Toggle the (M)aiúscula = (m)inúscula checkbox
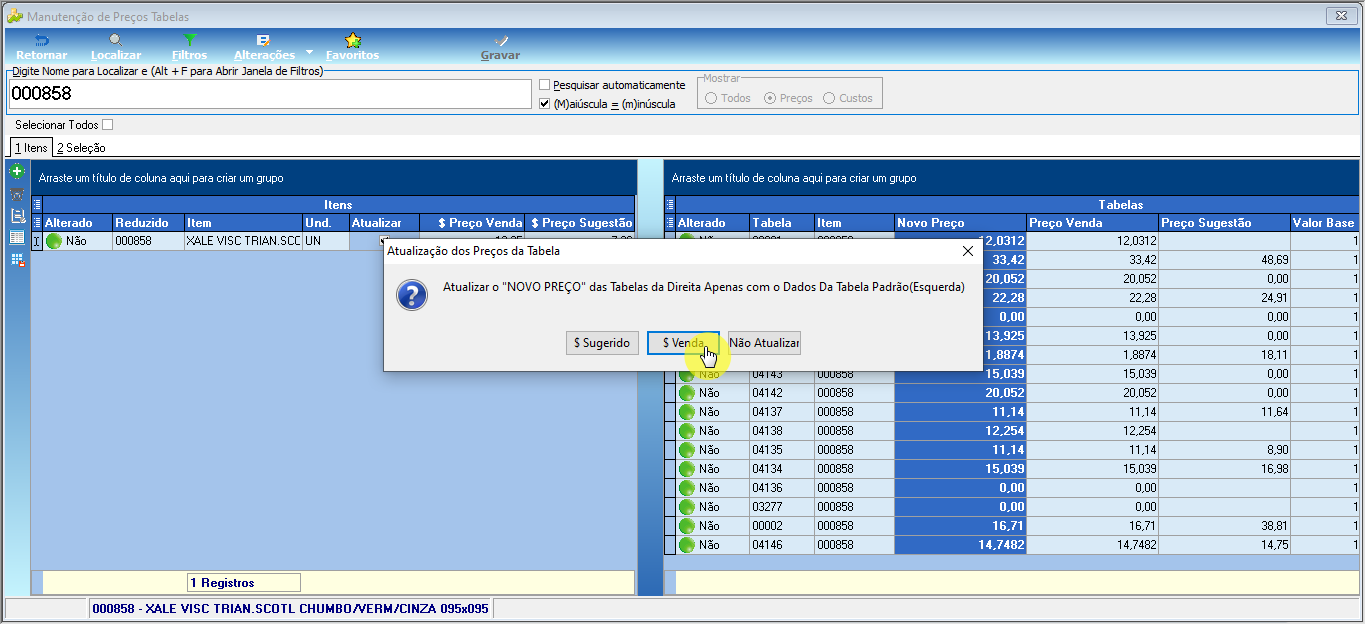Image resolution: width=1366 pixels, height=625 pixels. click(x=545, y=103)
